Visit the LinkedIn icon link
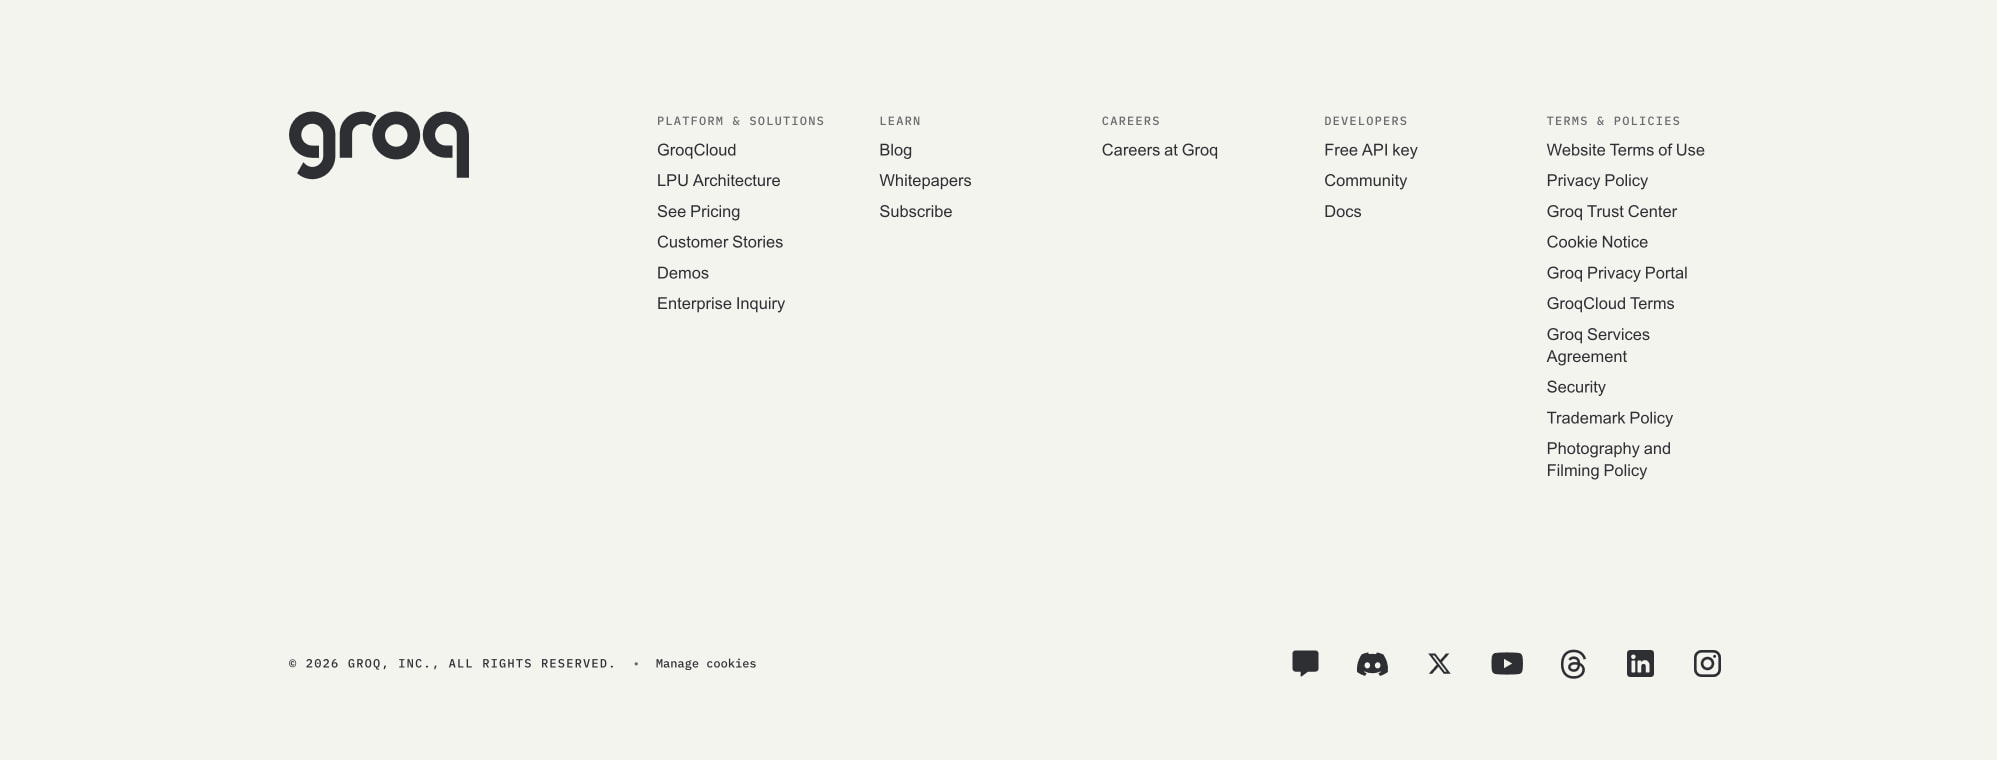 click(x=1640, y=664)
